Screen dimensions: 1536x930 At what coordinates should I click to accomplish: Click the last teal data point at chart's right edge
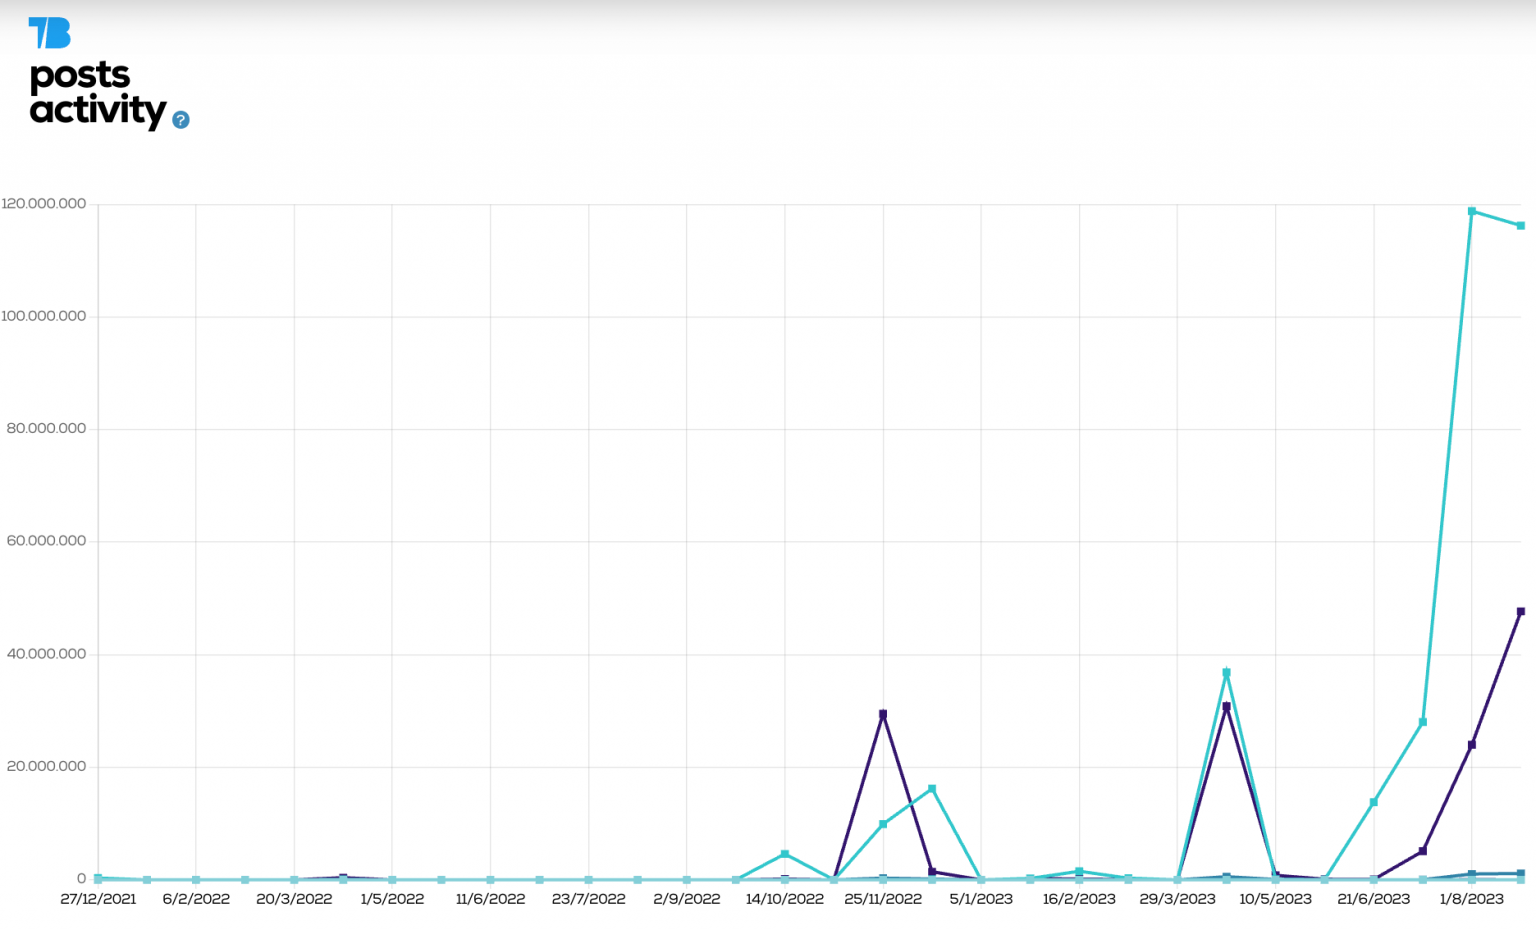point(1522,225)
